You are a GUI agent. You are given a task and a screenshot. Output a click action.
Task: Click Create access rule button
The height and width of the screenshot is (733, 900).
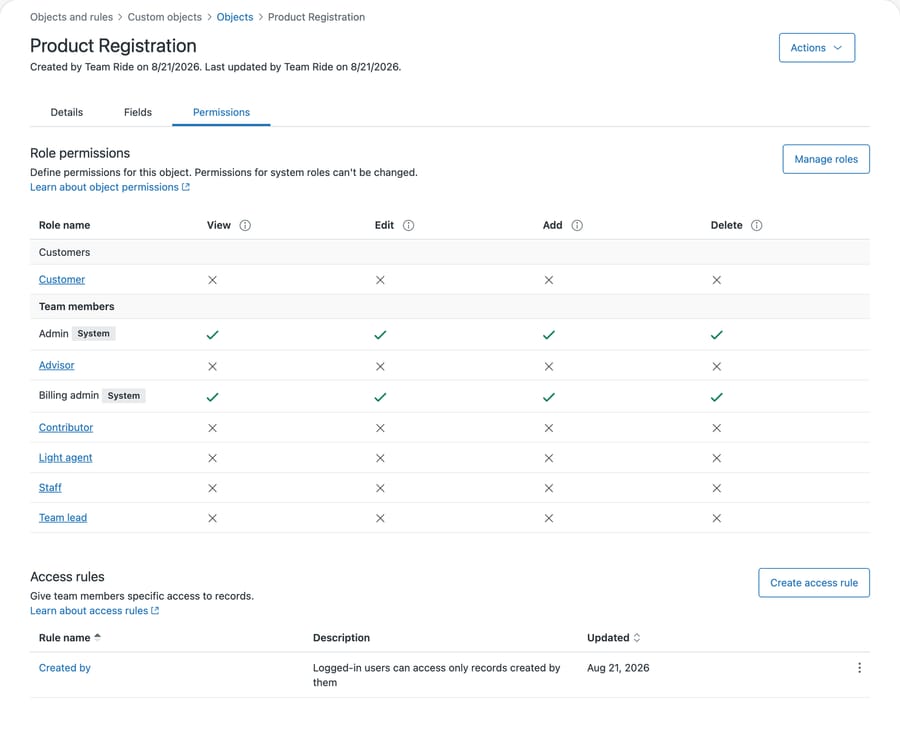point(814,583)
